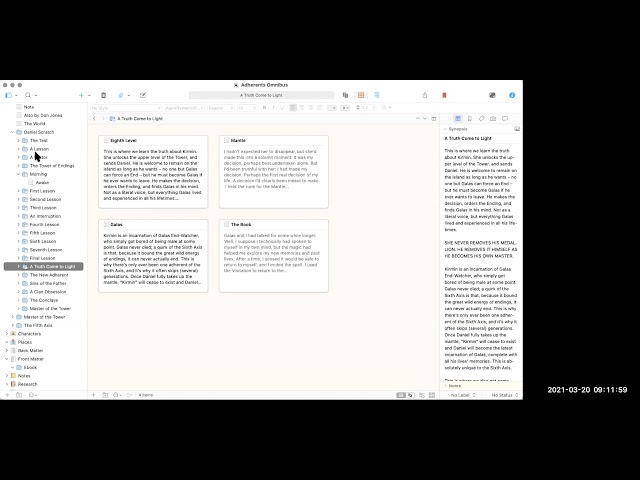640x480 pixels.
Task: Select Awake document in binder
Action: coord(42,182)
